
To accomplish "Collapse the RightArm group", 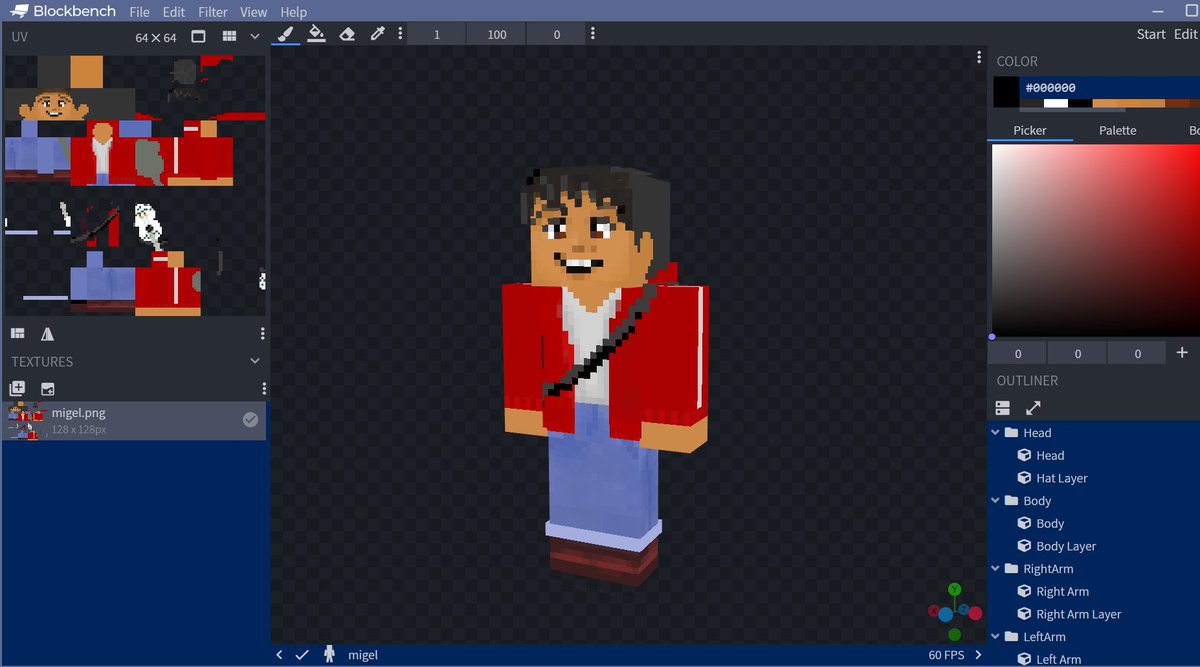I will pyautogui.click(x=996, y=568).
